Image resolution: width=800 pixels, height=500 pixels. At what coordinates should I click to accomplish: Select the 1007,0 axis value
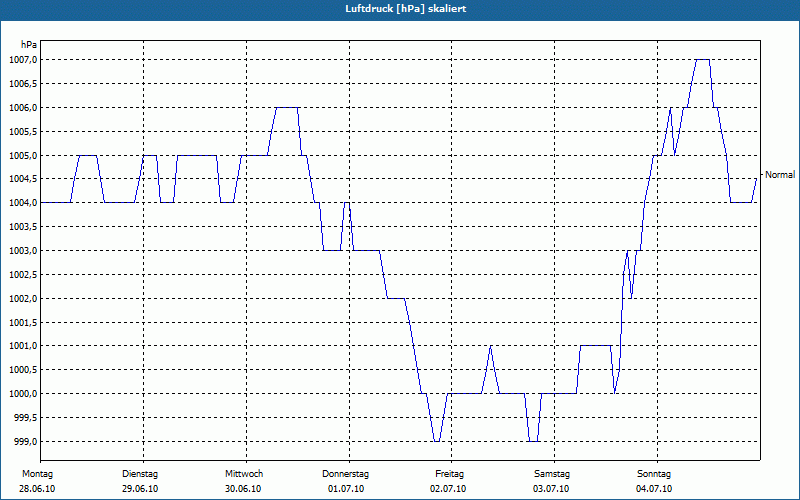(x=23, y=60)
